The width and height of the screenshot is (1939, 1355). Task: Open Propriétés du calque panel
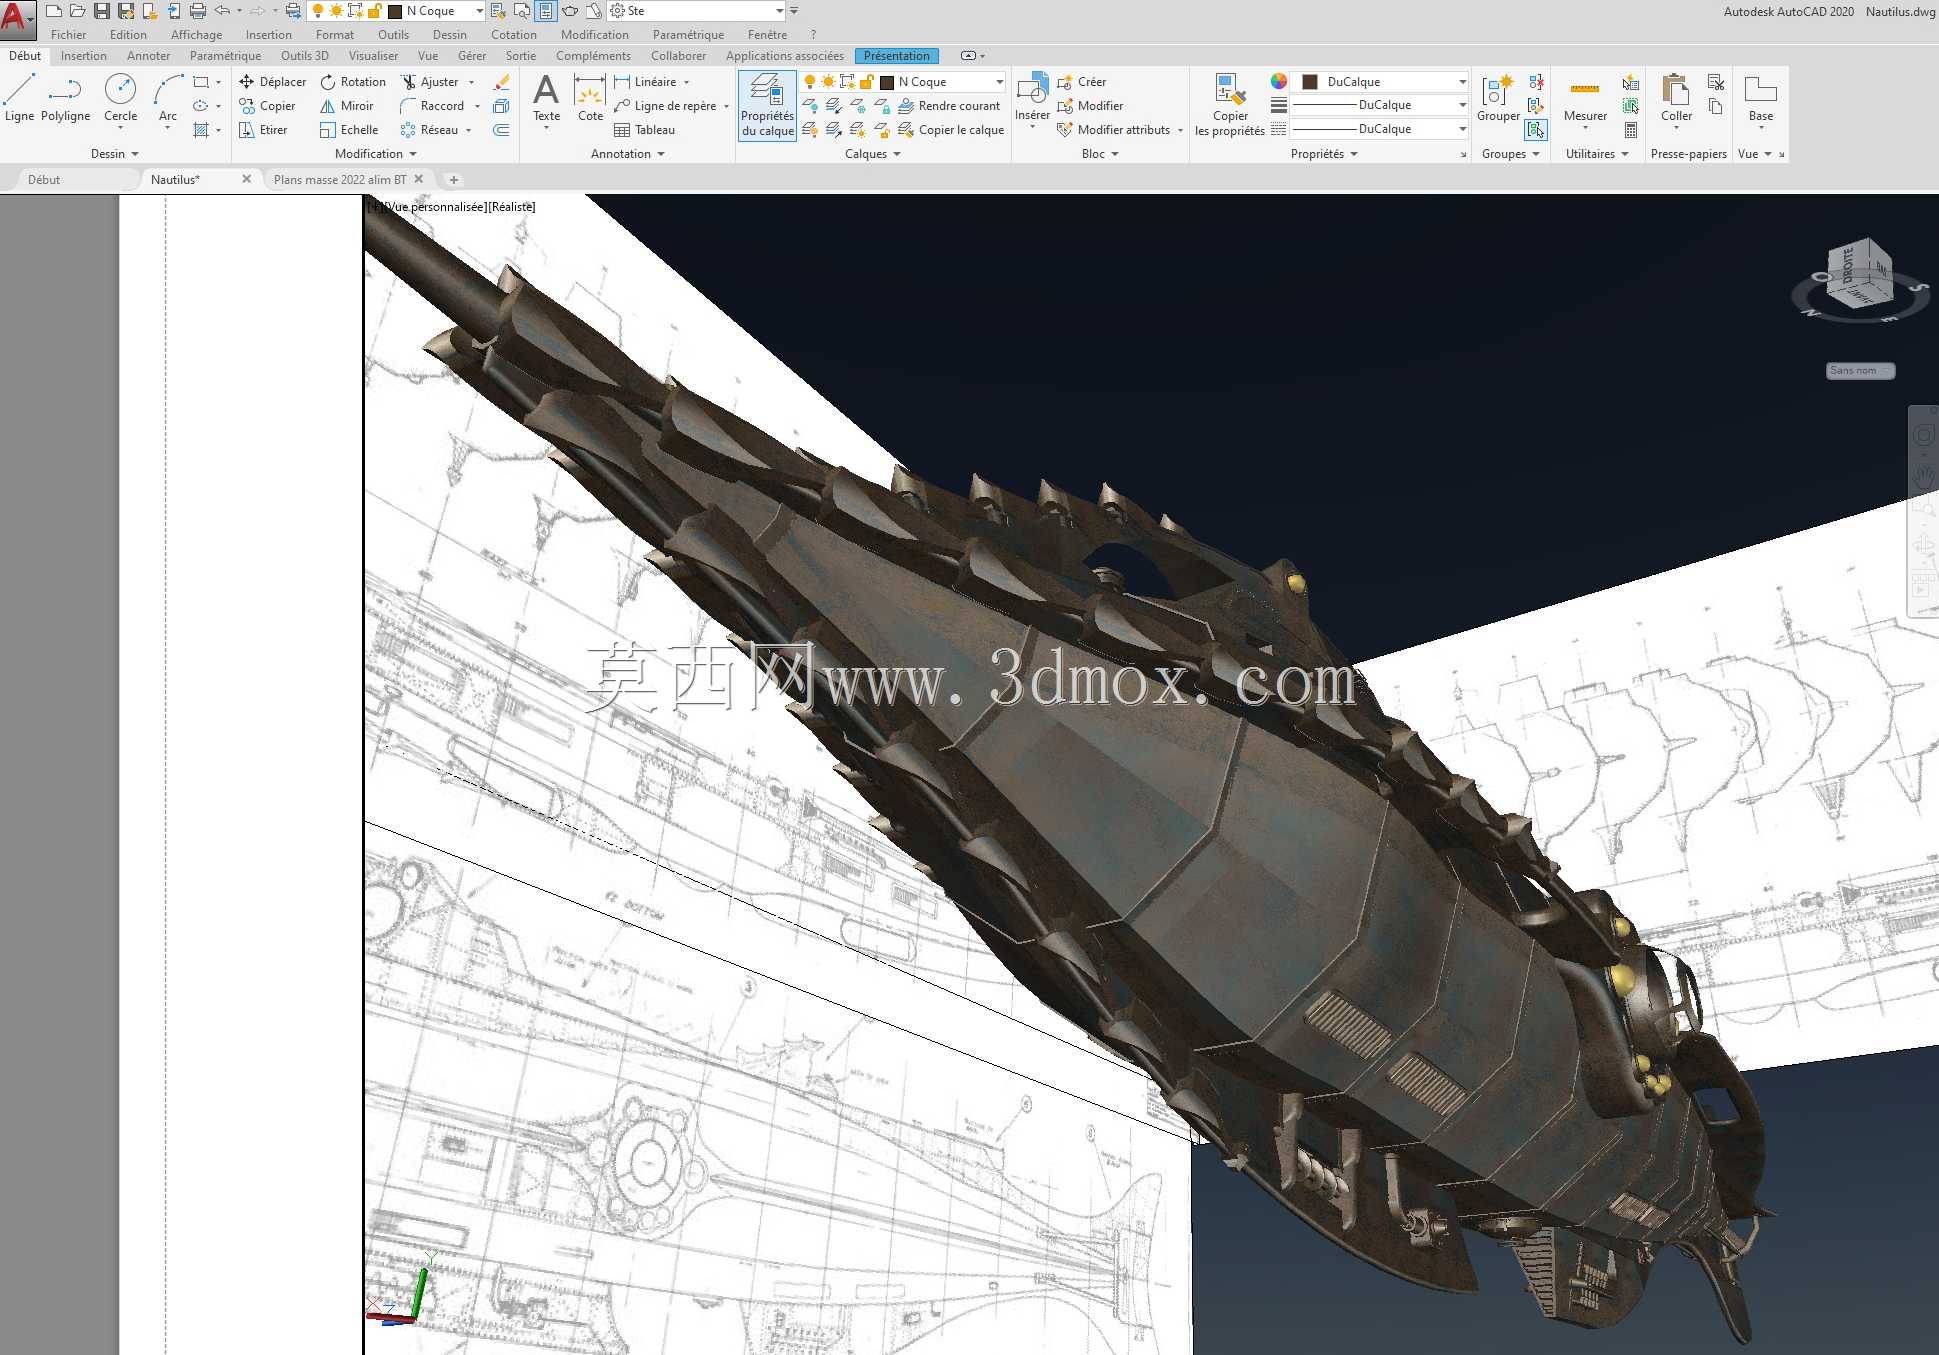[767, 105]
